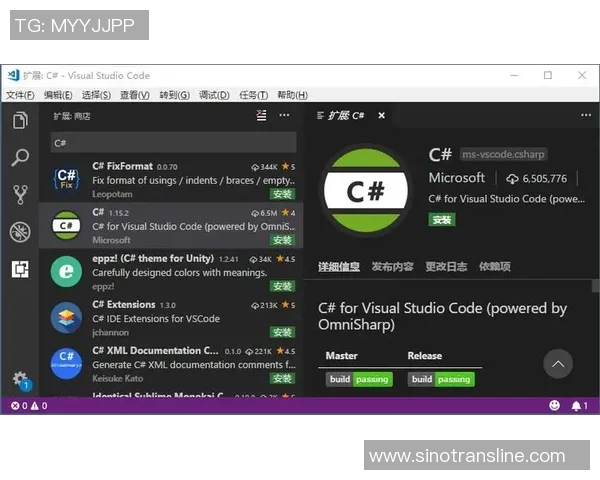
Task: Open the 转到(G) menu
Action: 174,95
